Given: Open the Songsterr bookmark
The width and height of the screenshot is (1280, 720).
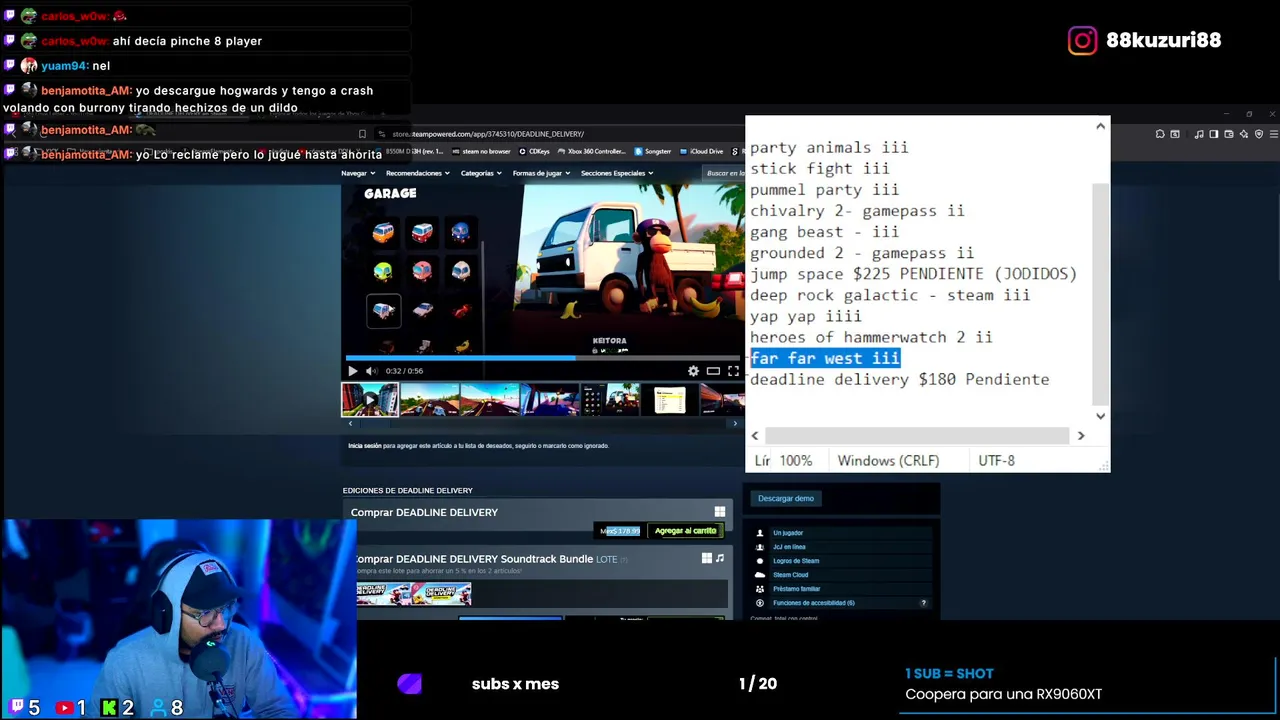Looking at the screenshot, I should tap(653, 152).
